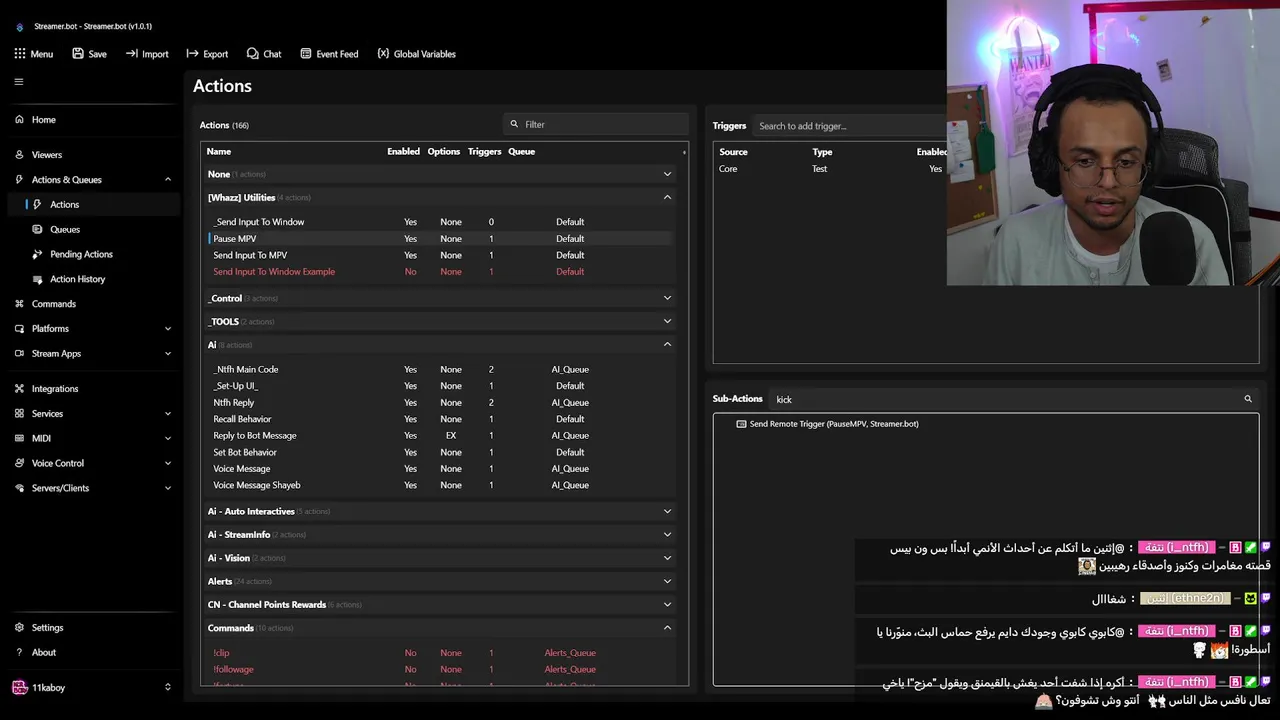Select the _Ntfh Main Code action
Viewport: 1280px width, 720px height.
(440, 370)
